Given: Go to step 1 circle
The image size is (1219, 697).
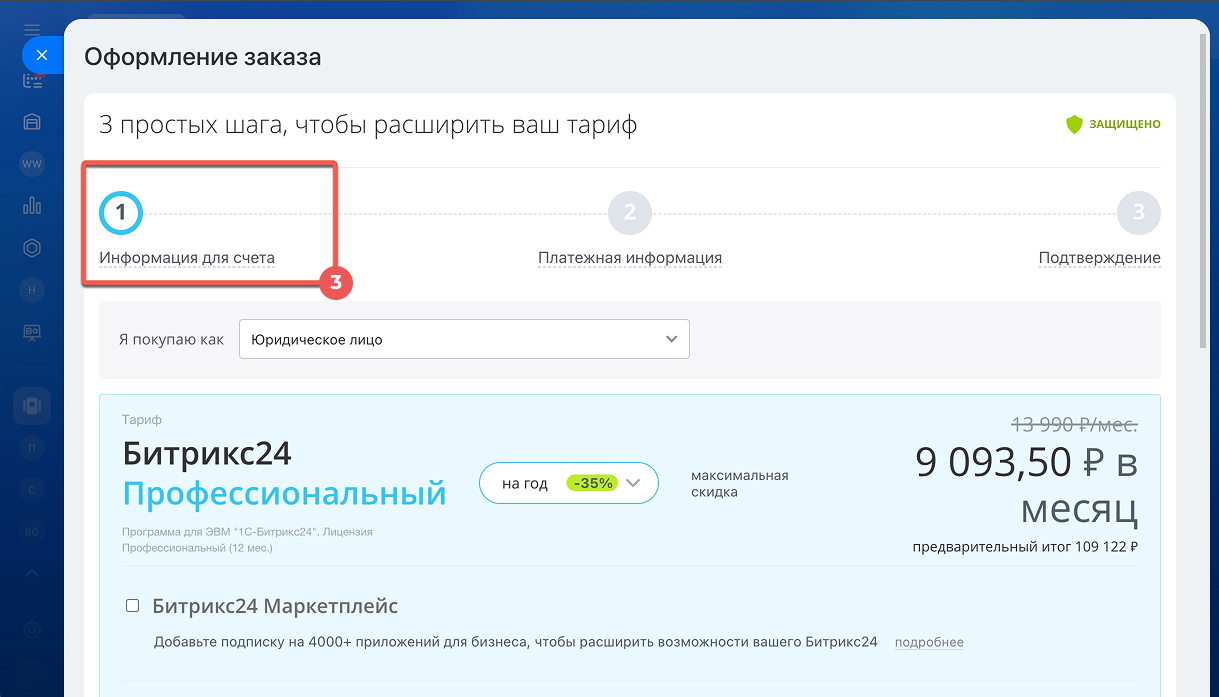Looking at the screenshot, I should [x=121, y=212].
